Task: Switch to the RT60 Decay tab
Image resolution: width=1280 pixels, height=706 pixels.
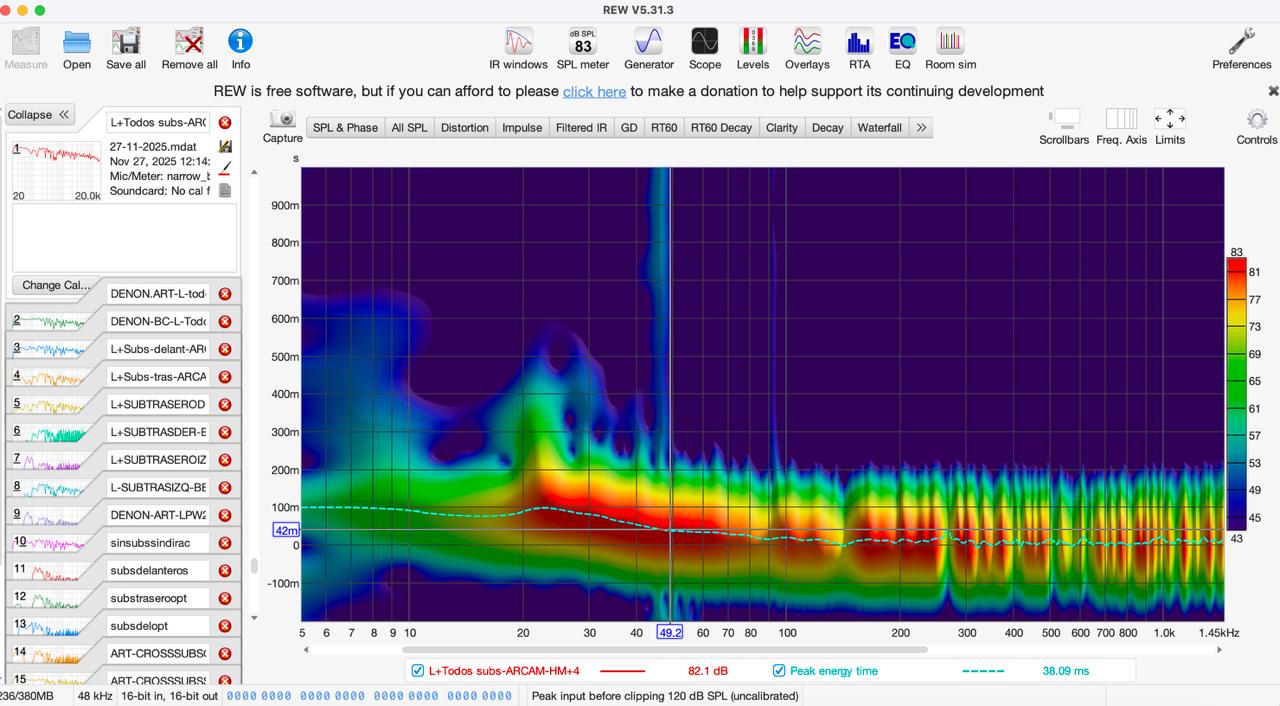Action: pyautogui.click(x=721, y=128)
